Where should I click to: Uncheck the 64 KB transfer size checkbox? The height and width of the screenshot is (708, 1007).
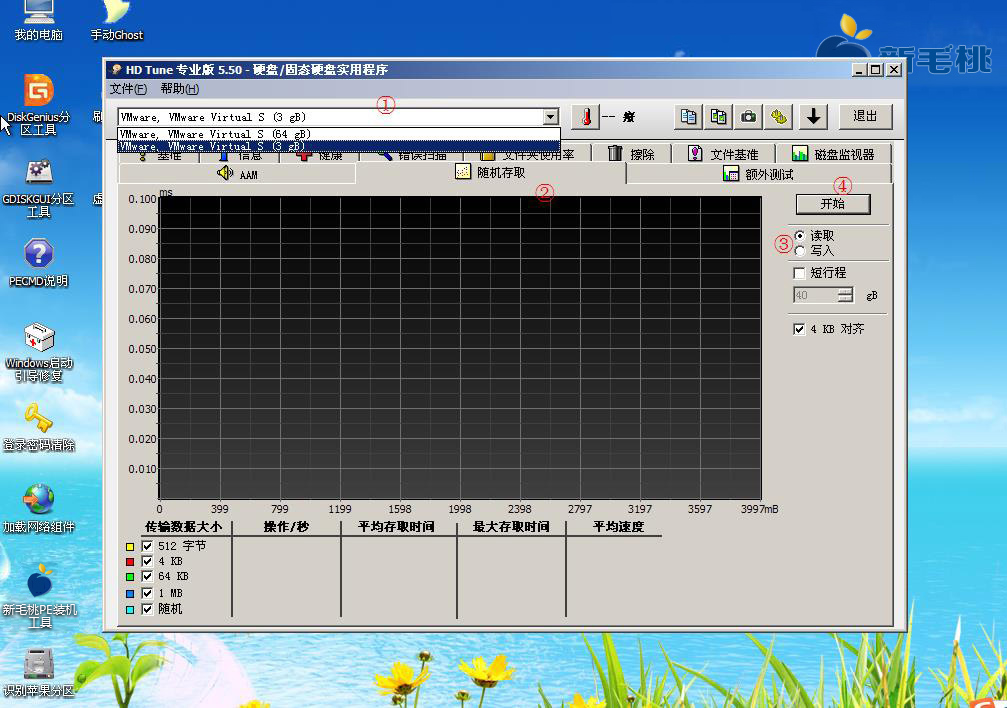click(x=147, y=577)
